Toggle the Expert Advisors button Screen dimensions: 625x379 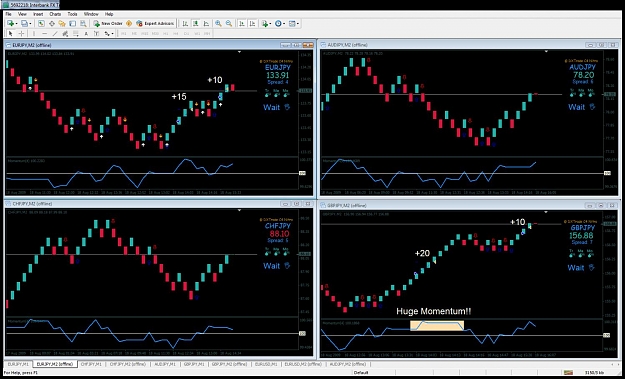click(155, 24)
